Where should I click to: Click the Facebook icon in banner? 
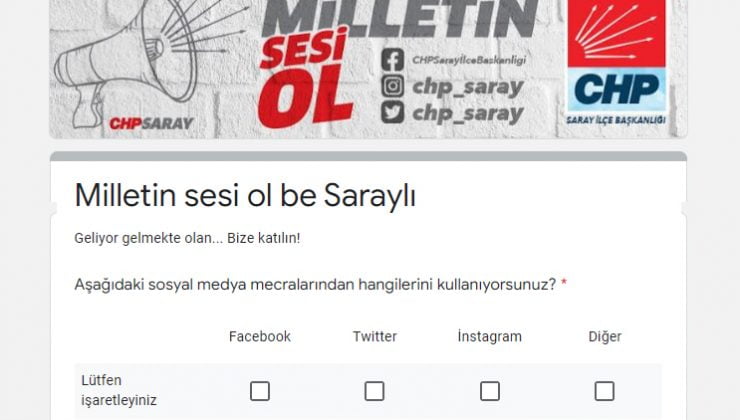(393, 59)
